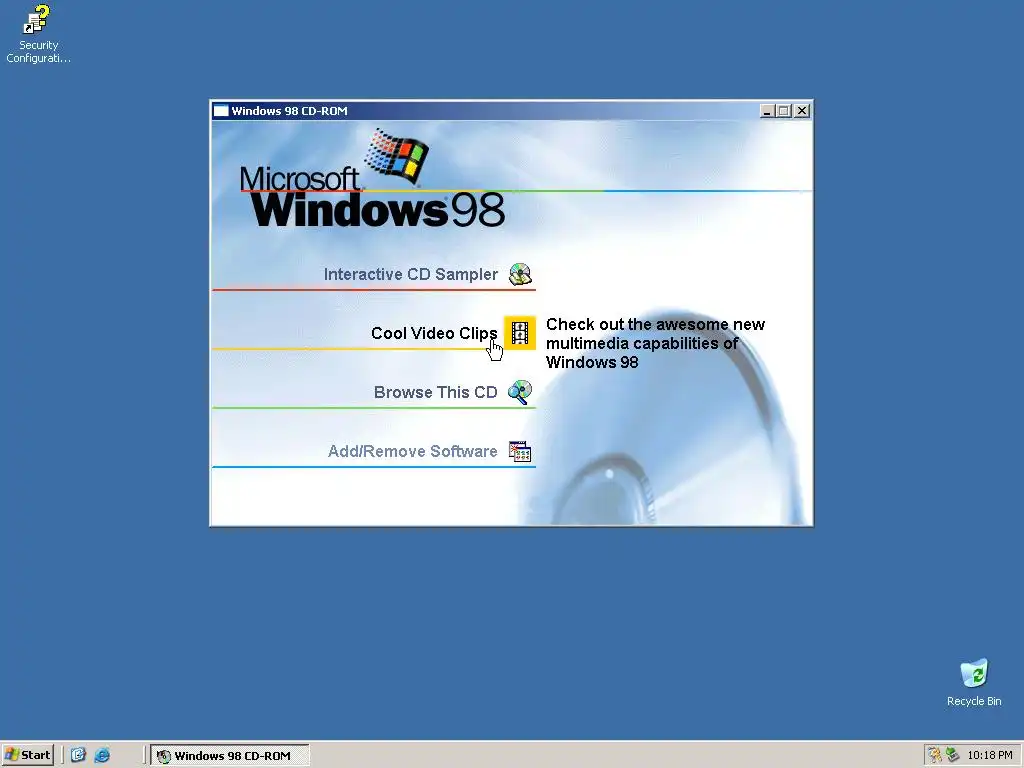The height and width of the screenshot is (768, 1024).
Task: Click the Windows 98 CD-ROM title bar text
Action: (289, 111)
